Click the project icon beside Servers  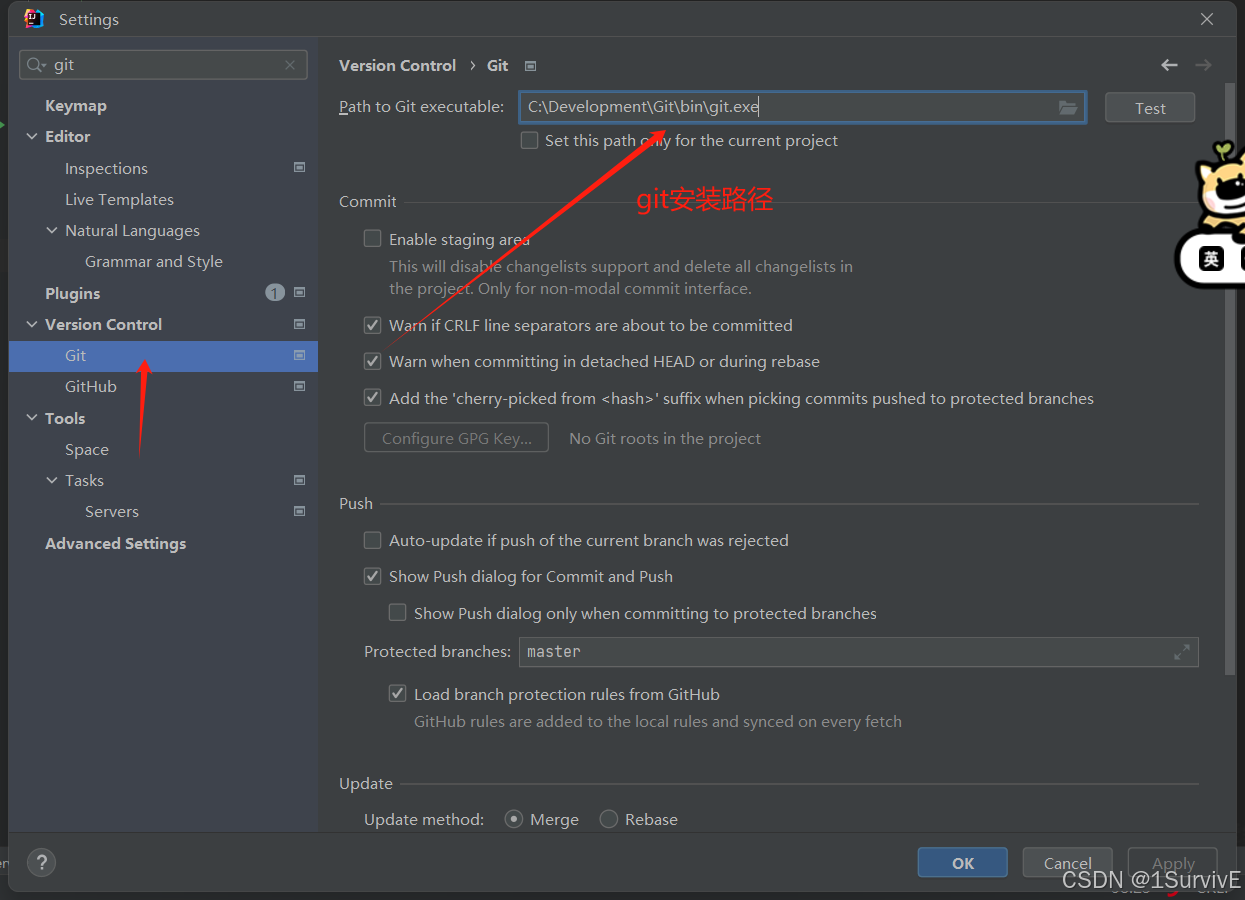coord(299,511)
